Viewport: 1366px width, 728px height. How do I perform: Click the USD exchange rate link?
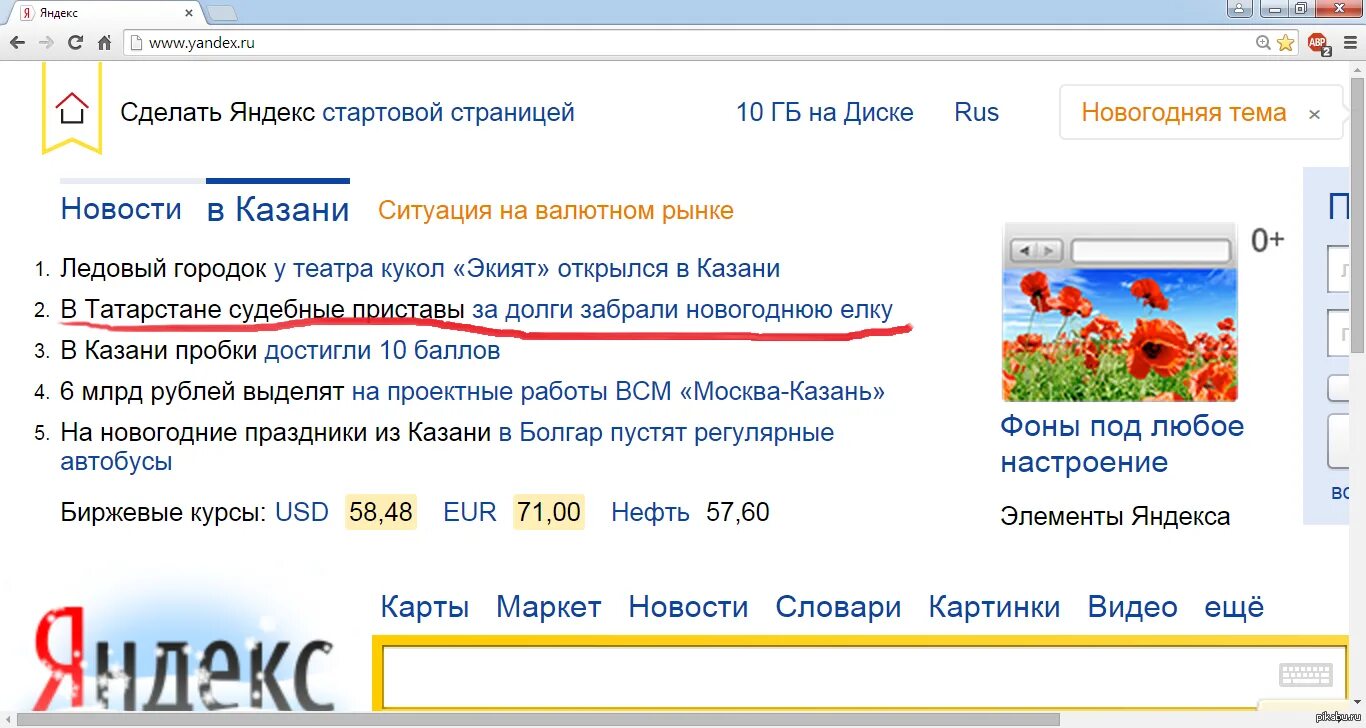pyautogui.click(x=302, y=513)
